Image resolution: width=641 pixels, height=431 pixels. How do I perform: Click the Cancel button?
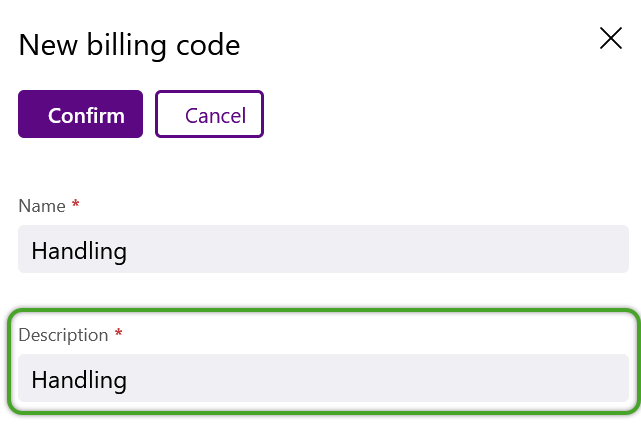point(209,114)
